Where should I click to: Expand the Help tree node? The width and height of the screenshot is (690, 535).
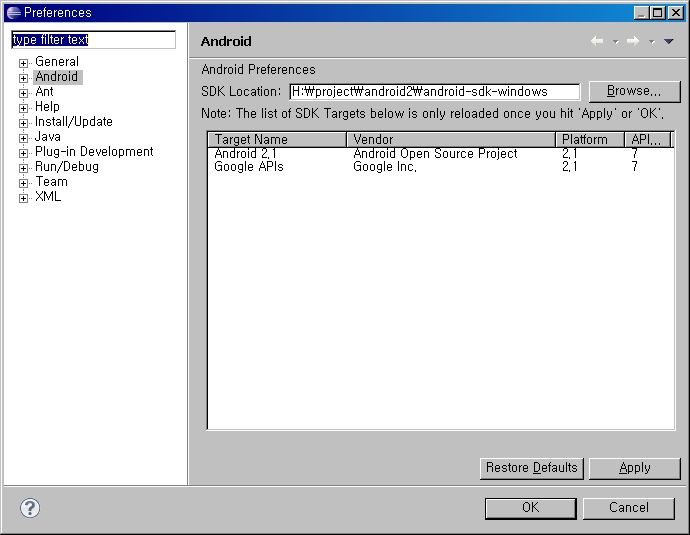coord(23,108)
